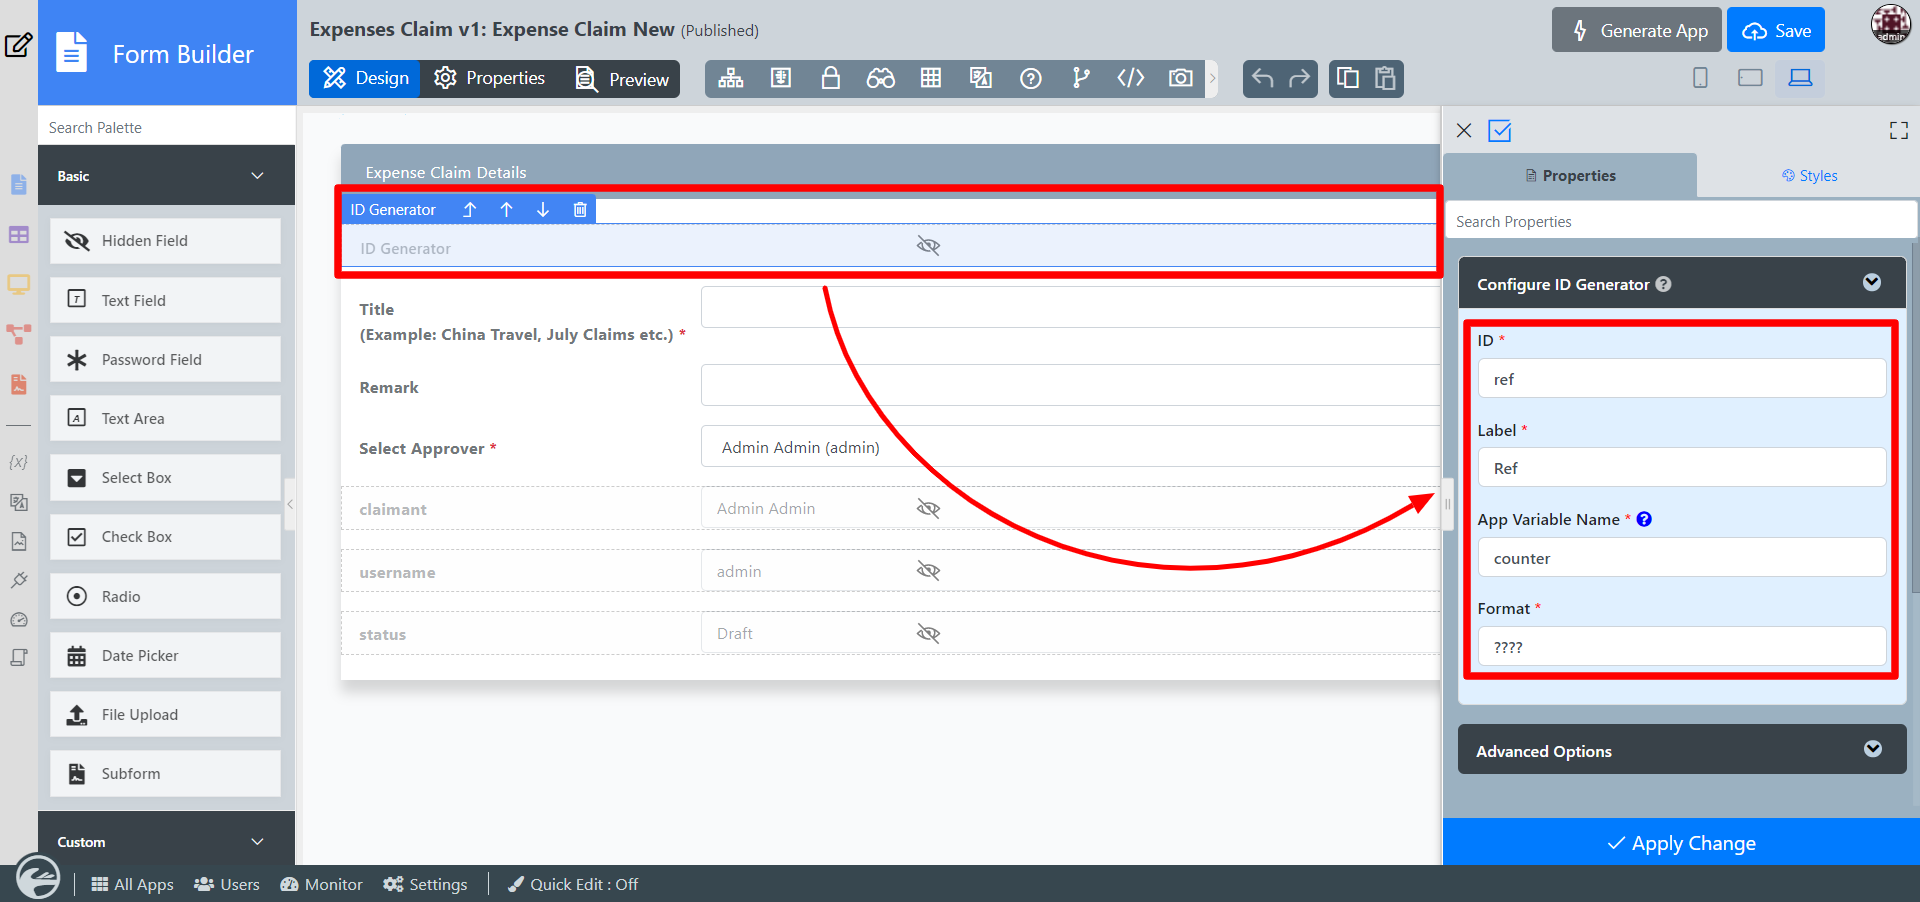Open the process flow icon in left sidebar
The width and height of the screenshot is (1920, 902).
[x=18, y=334]
